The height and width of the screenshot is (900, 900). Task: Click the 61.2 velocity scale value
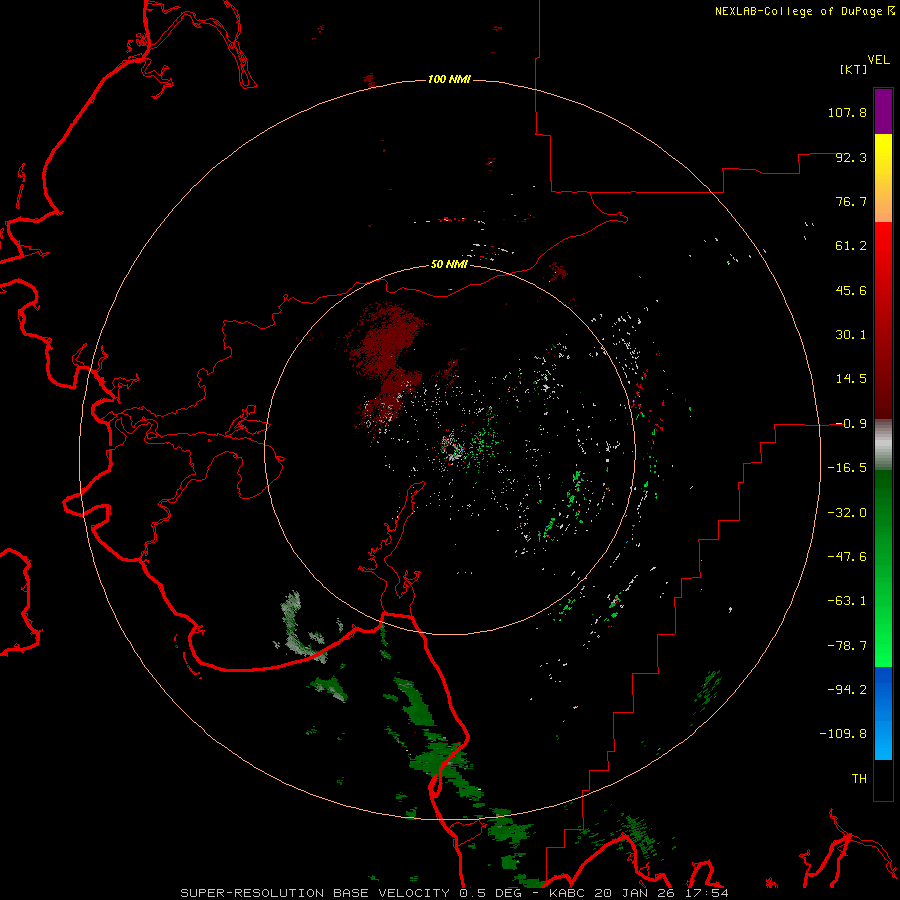(851, 246)
